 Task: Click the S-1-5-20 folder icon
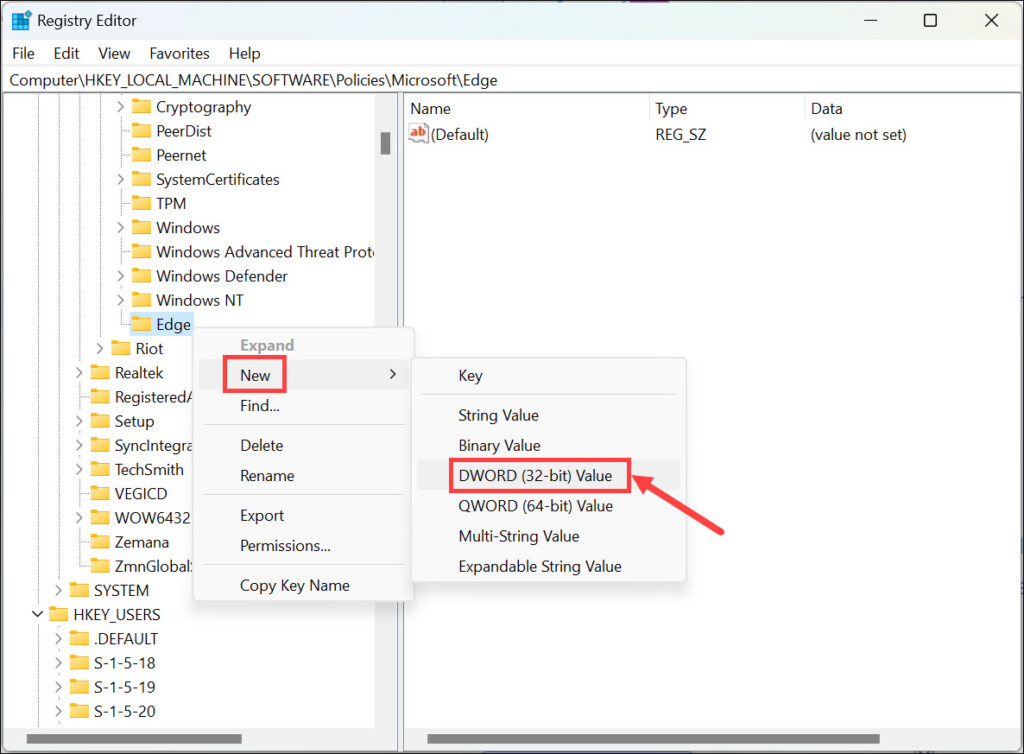(x=79, y=710)
